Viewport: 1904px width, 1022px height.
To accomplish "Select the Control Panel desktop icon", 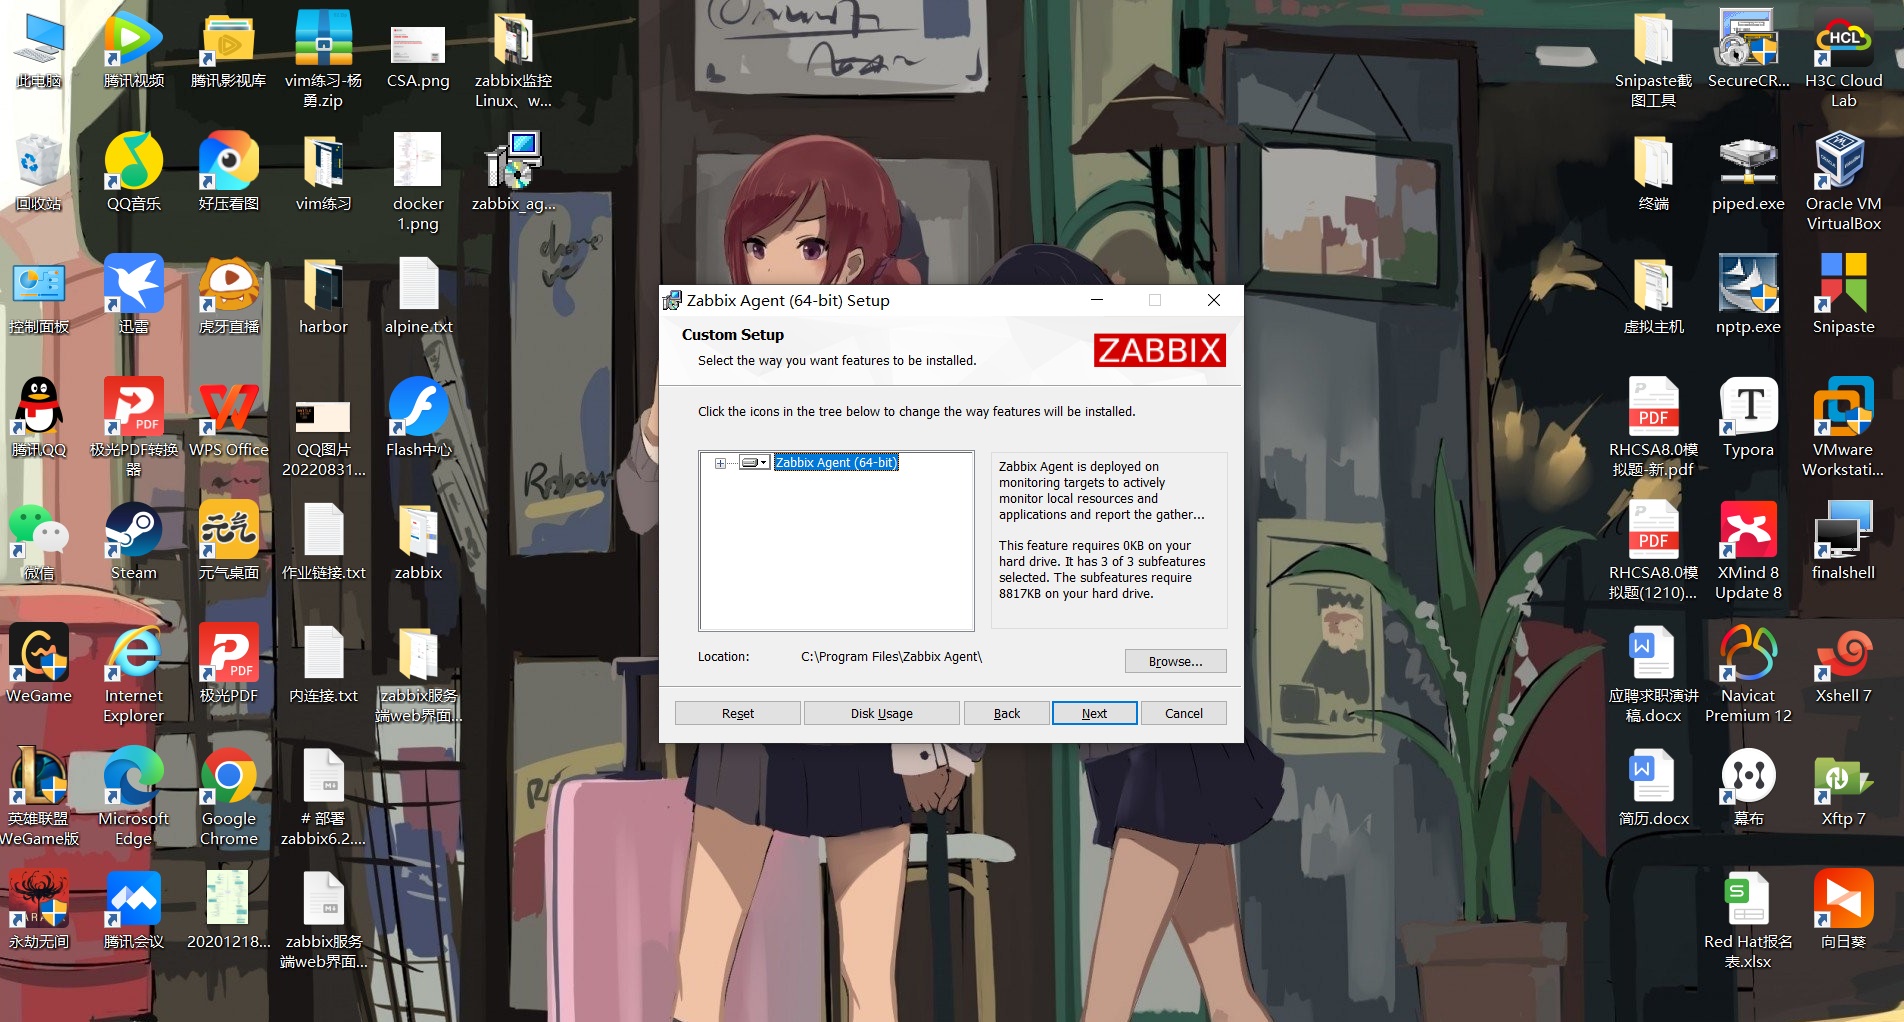I will click(x=39, y=296).
